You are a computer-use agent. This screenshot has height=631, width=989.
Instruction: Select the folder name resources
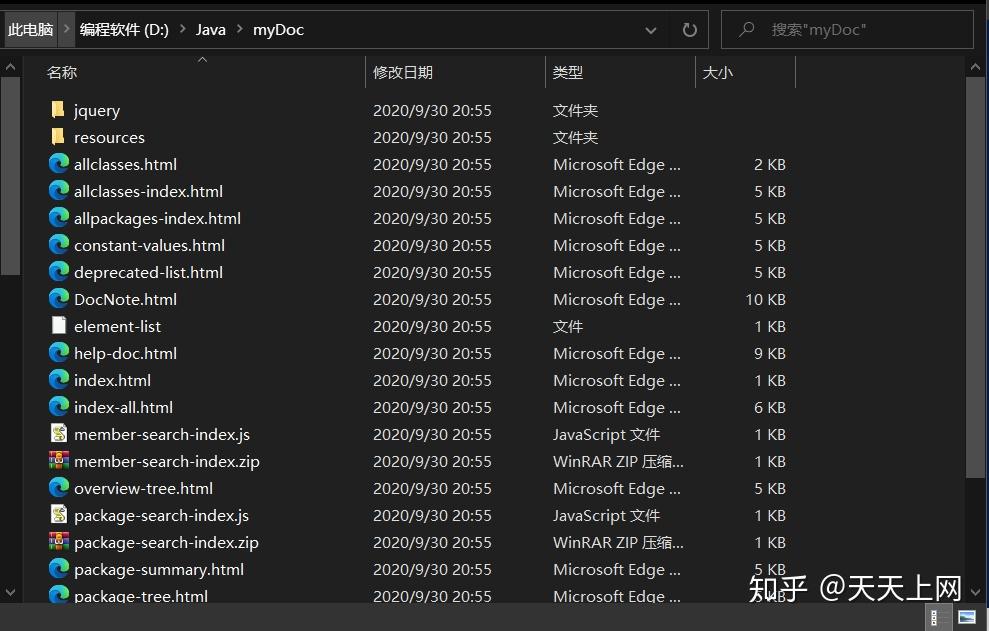(x=109, y=138)
